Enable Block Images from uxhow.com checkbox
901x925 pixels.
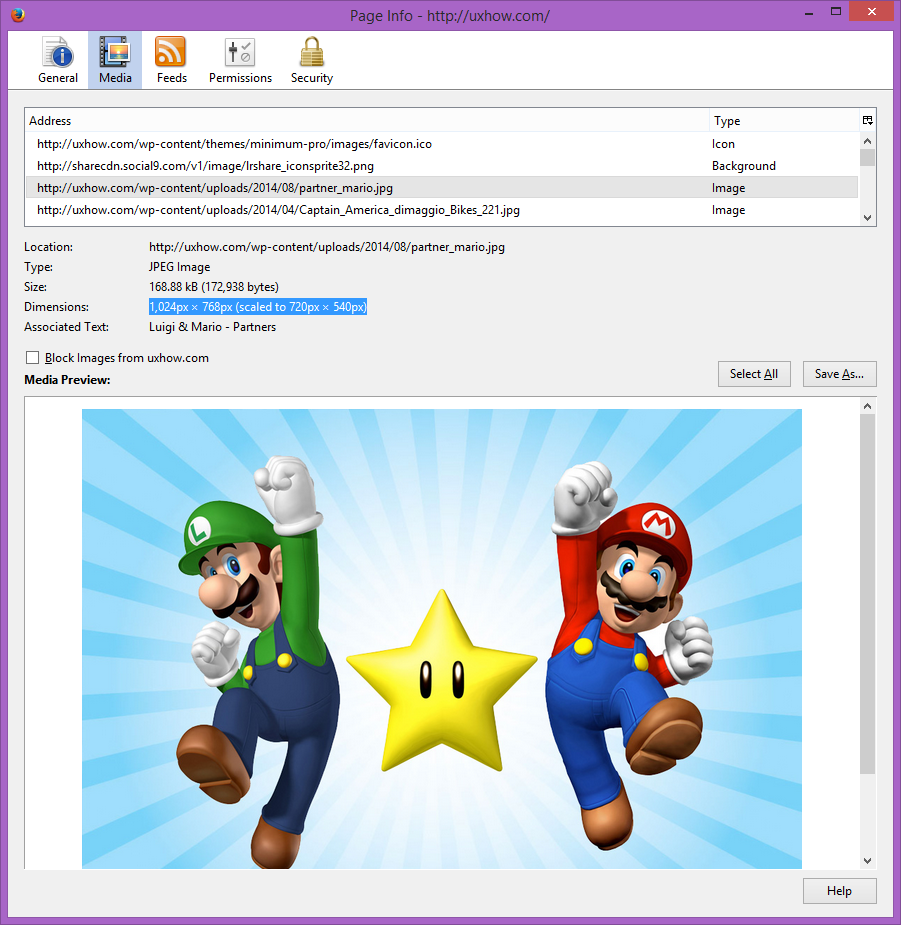pos(33,358)
